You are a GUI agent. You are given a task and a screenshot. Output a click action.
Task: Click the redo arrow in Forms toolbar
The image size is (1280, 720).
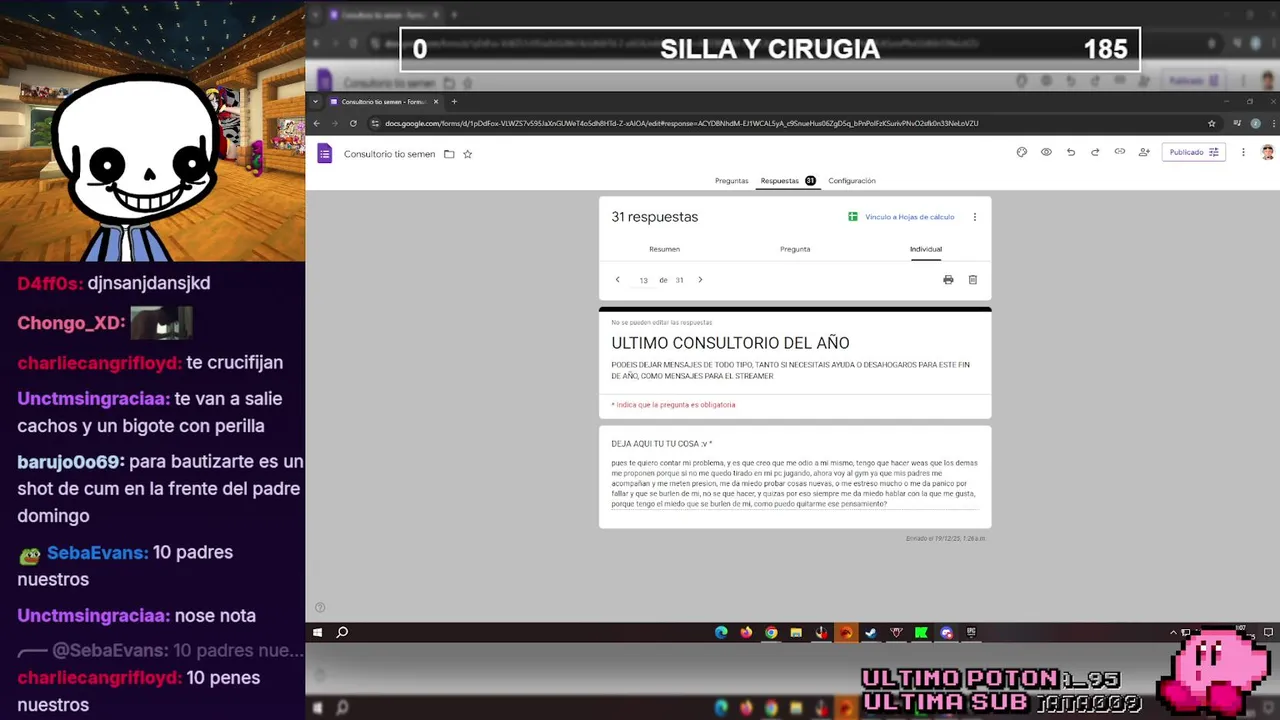[x=1095, y=152]
